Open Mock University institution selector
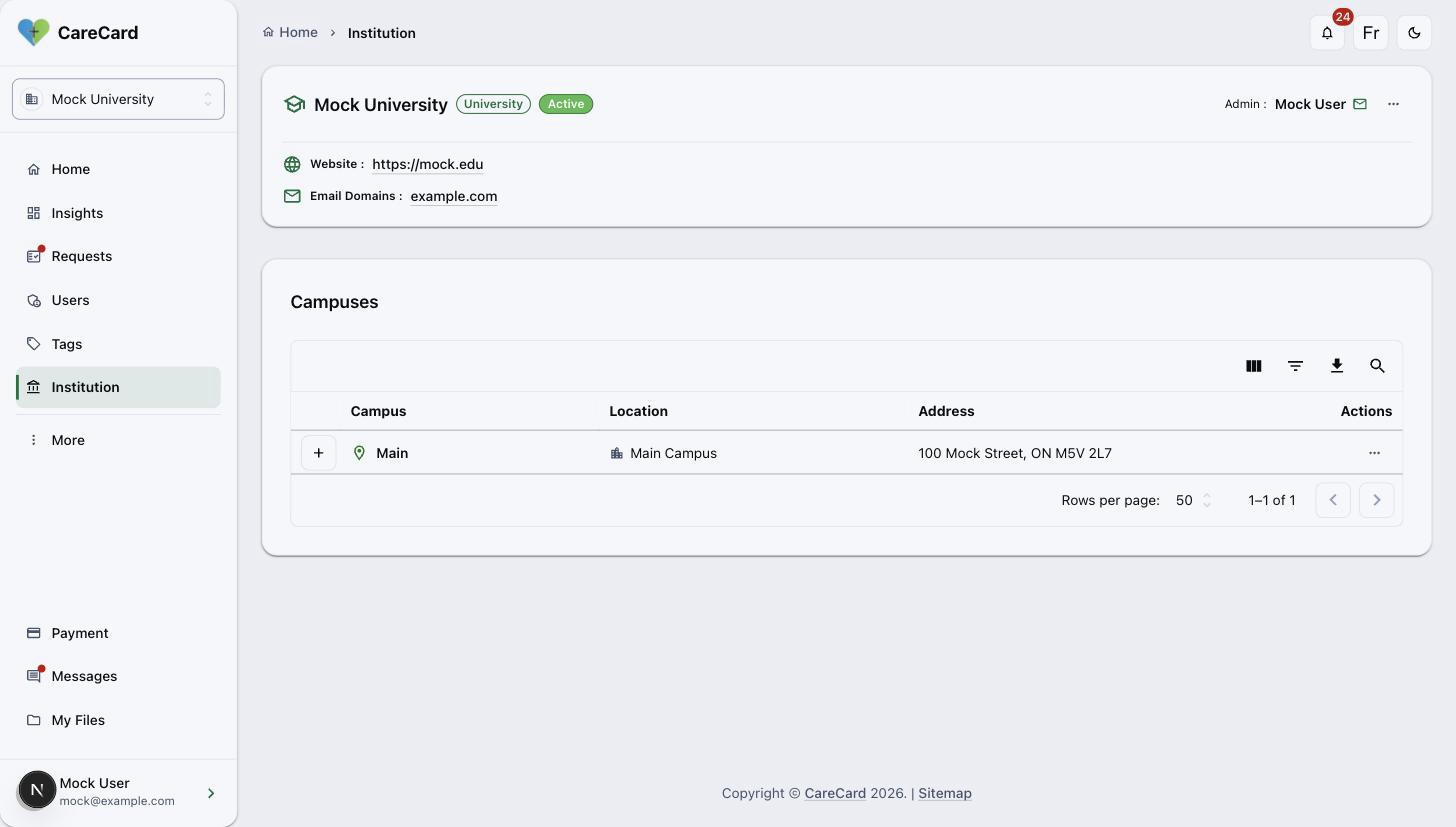 [x=118, y=99]
